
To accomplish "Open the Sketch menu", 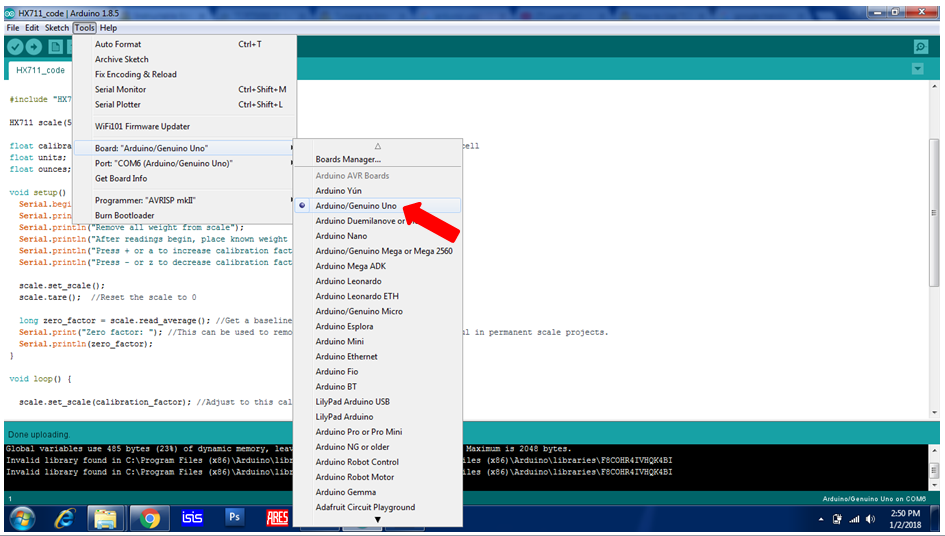I will [57, 28].
